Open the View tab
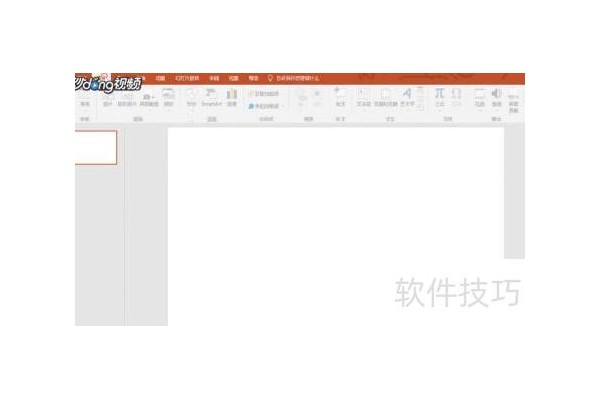Viewport: 600px width, 400px height. 233,78
